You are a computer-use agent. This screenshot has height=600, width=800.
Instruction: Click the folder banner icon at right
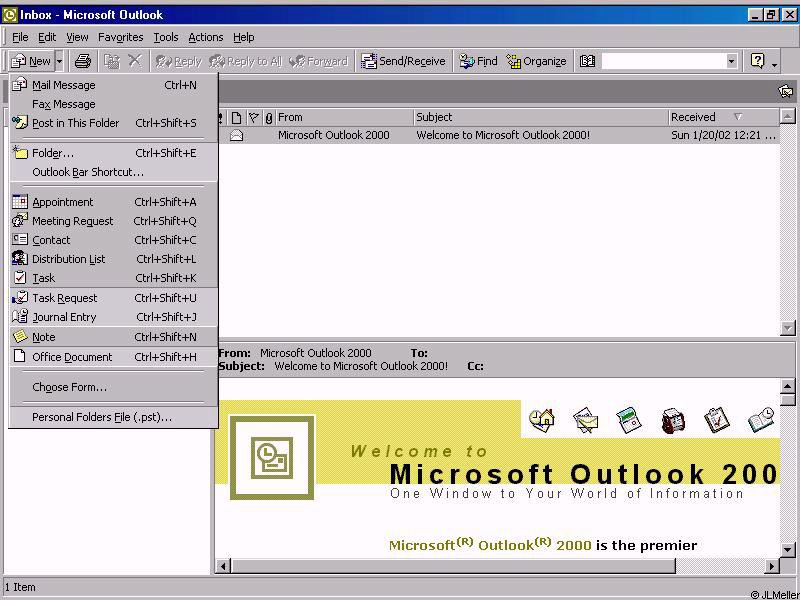tap(785, 91)
